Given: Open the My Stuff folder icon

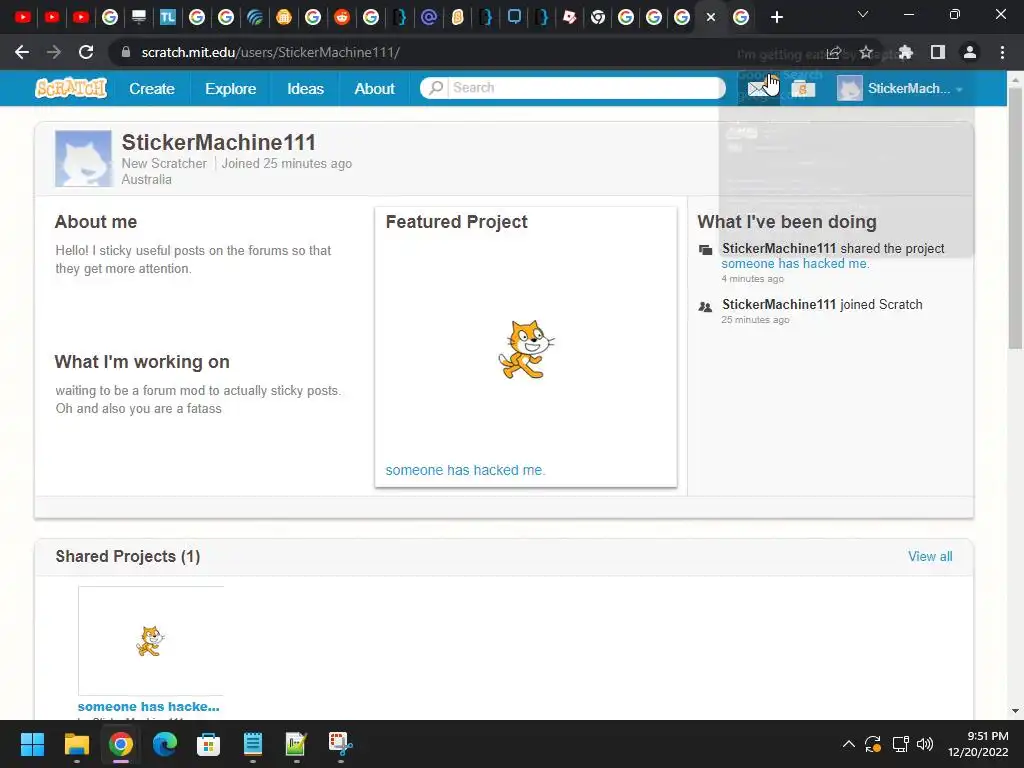Looking at the screenshot, I should (803, 89).
